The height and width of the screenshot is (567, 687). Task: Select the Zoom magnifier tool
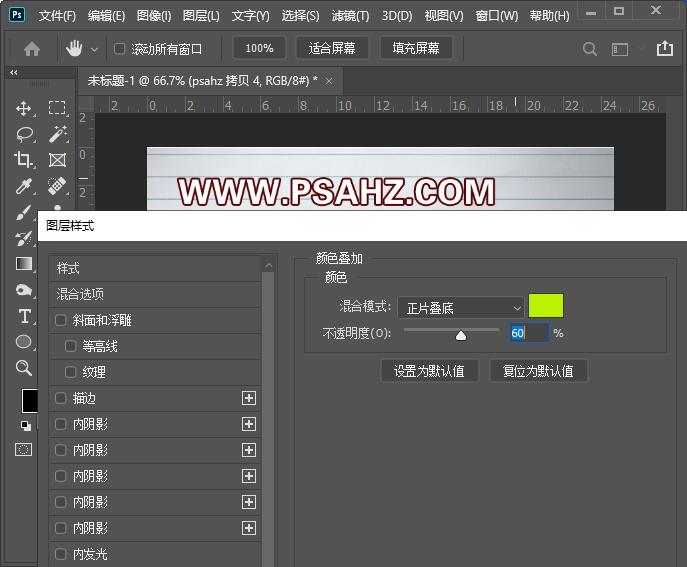point(24,368)
